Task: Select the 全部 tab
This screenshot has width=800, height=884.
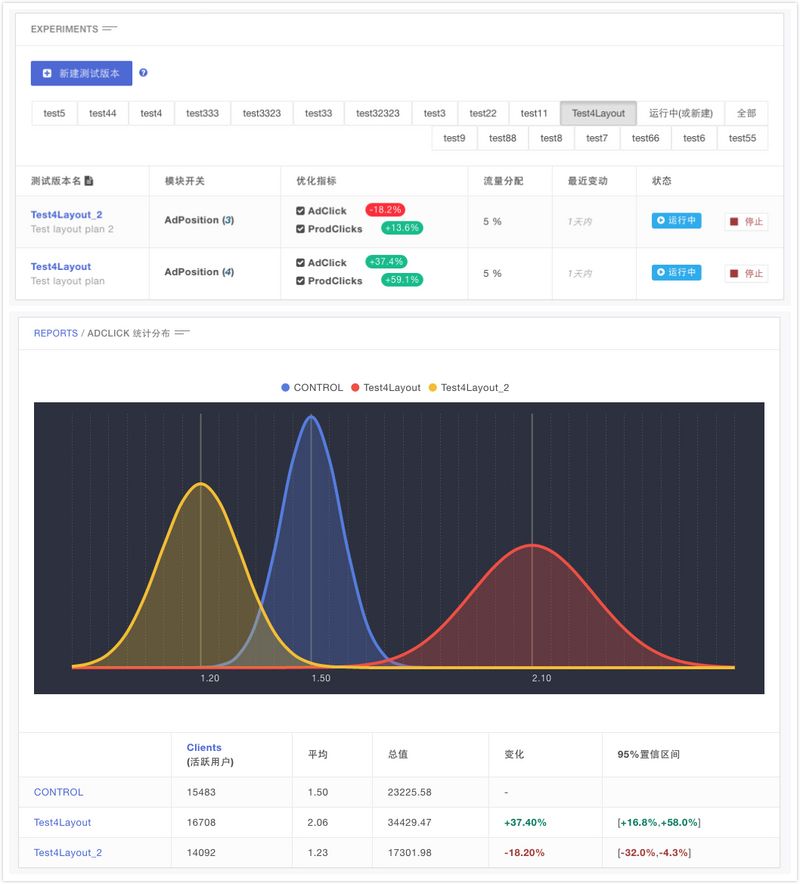Action: (x=746, y=113)
